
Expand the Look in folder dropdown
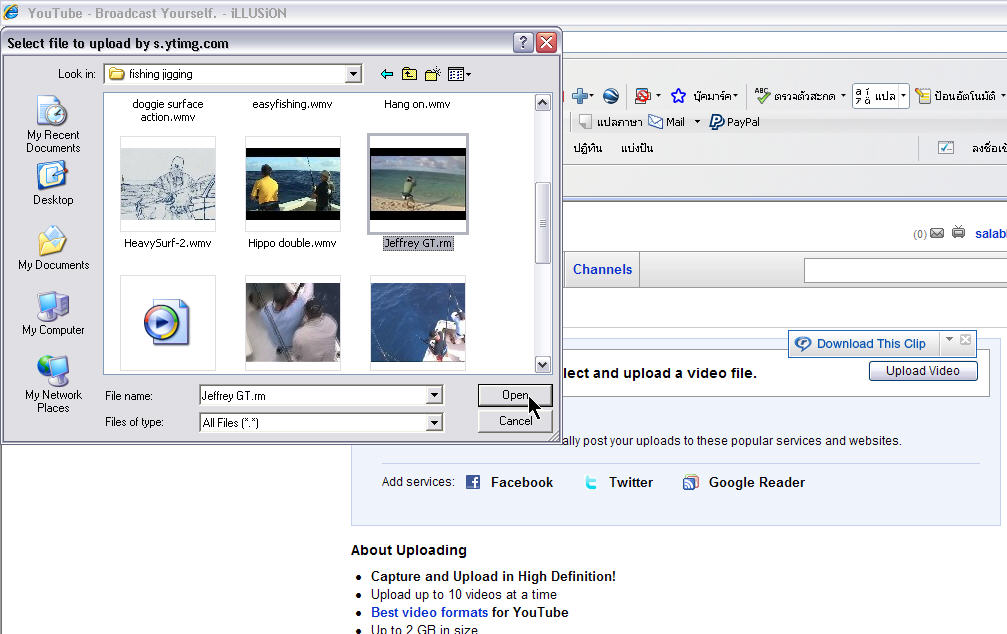[353, 75]
